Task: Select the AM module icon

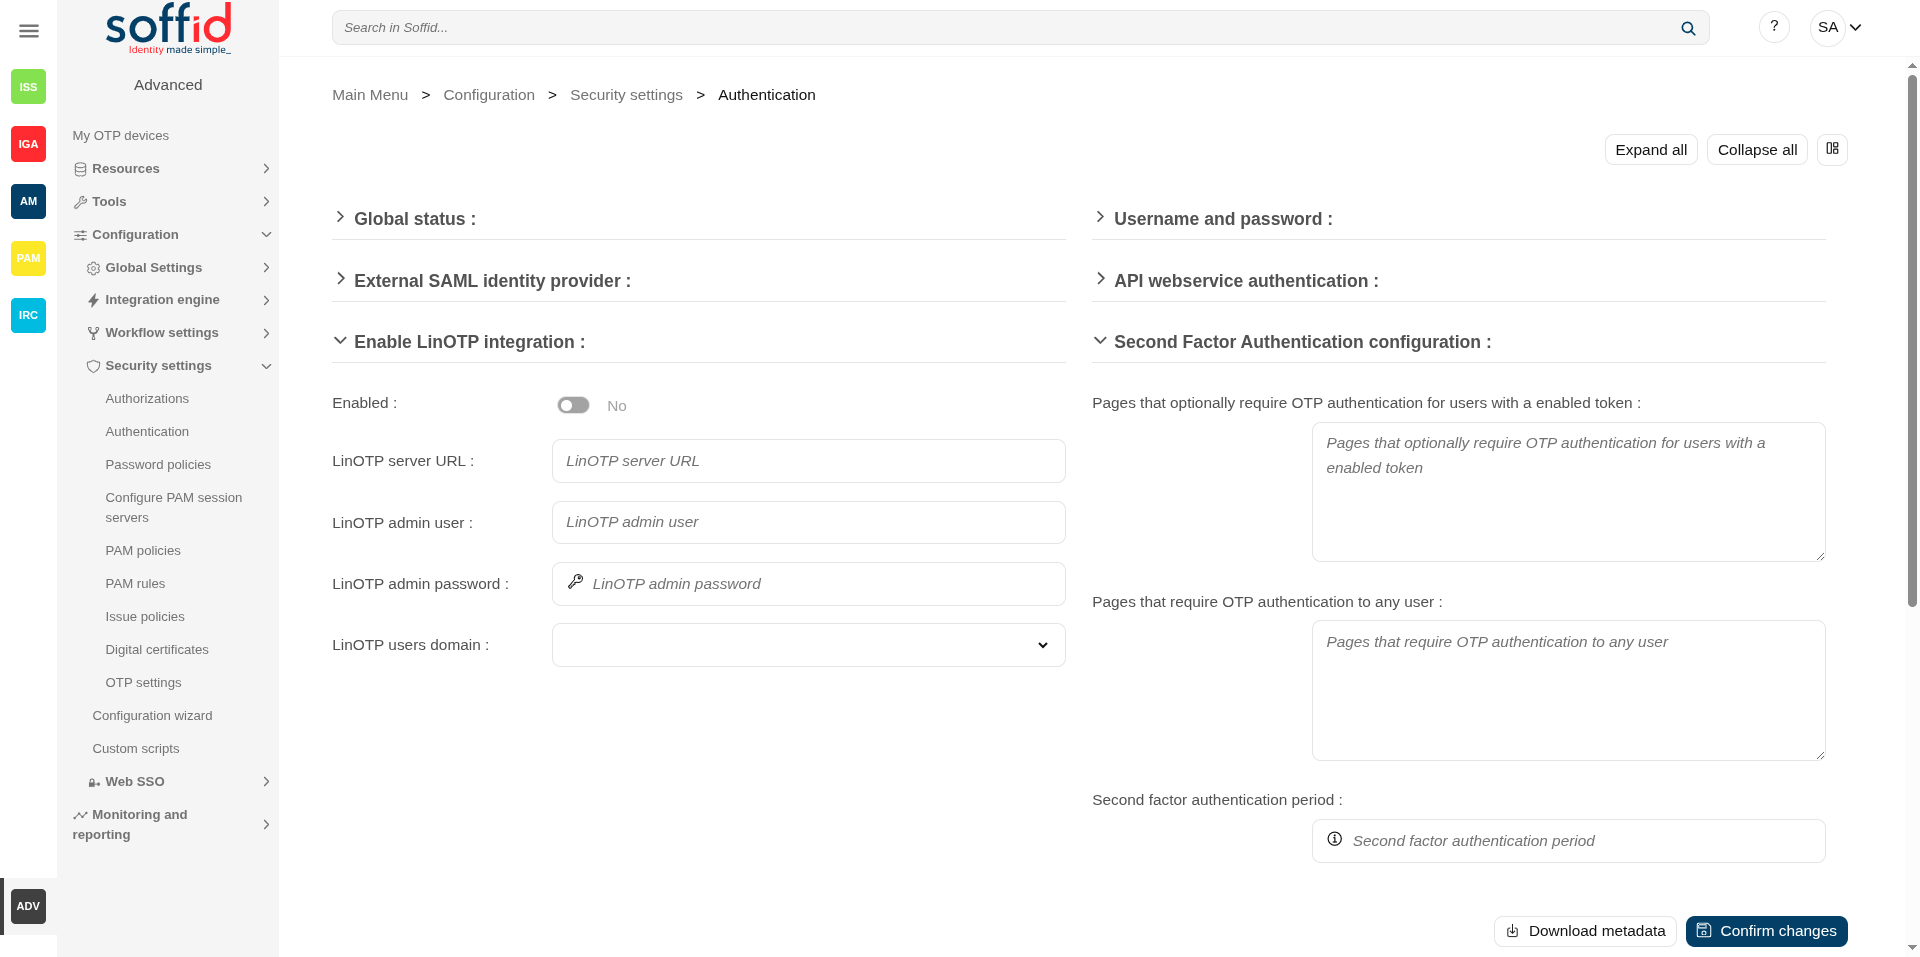Action: pos(28,201)
